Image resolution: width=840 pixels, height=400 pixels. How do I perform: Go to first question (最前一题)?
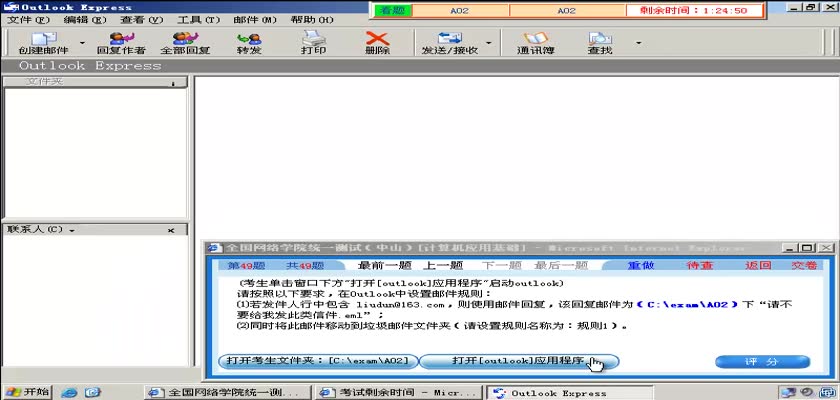384,265
